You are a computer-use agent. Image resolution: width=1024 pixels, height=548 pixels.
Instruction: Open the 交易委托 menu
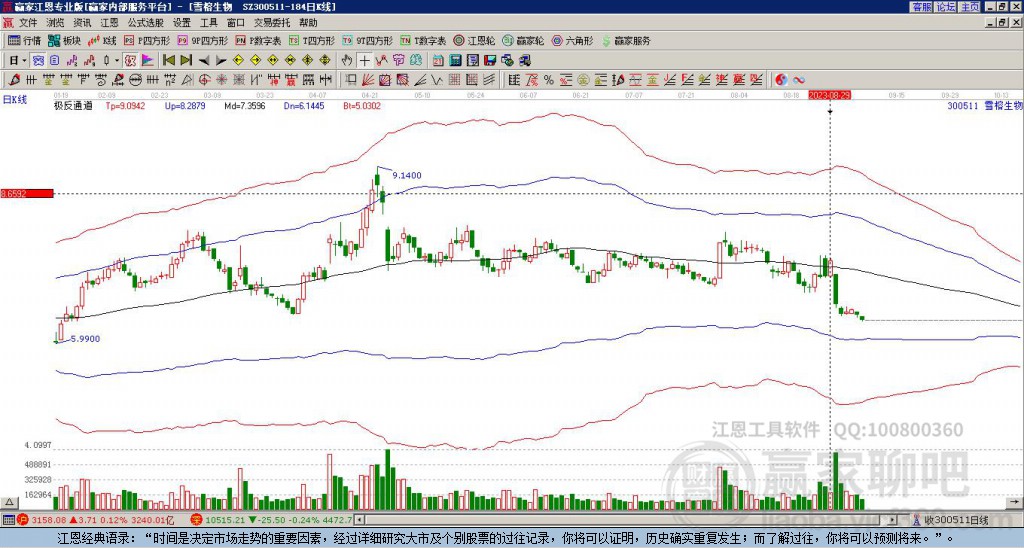click(272, 23)
